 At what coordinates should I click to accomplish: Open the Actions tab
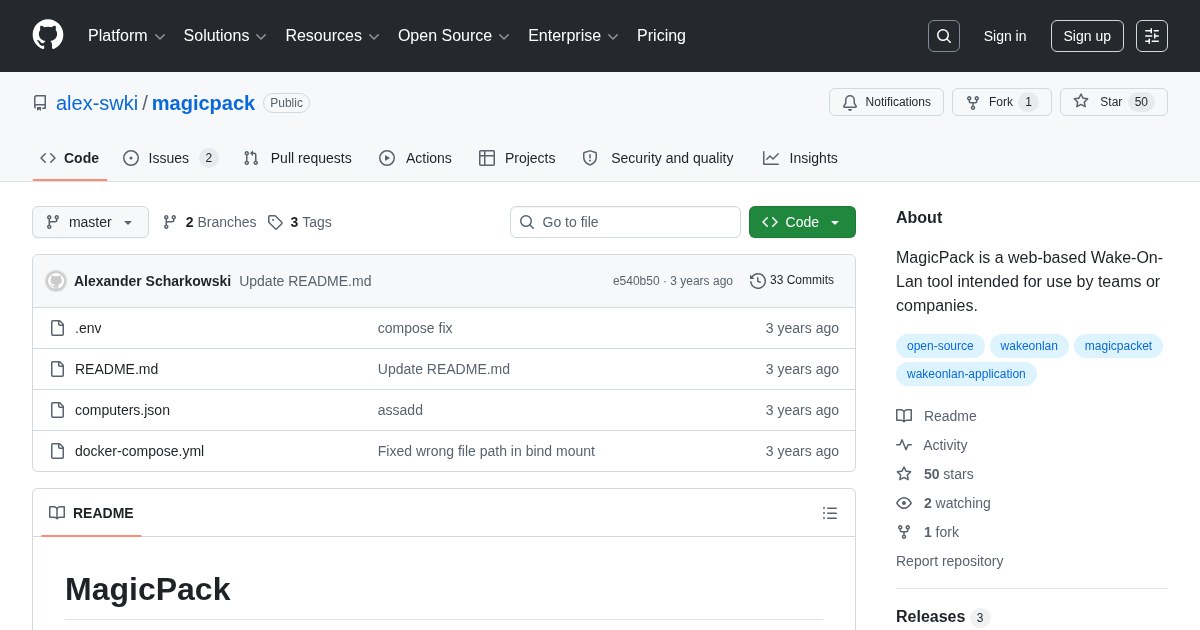click(x=415, y=158)
